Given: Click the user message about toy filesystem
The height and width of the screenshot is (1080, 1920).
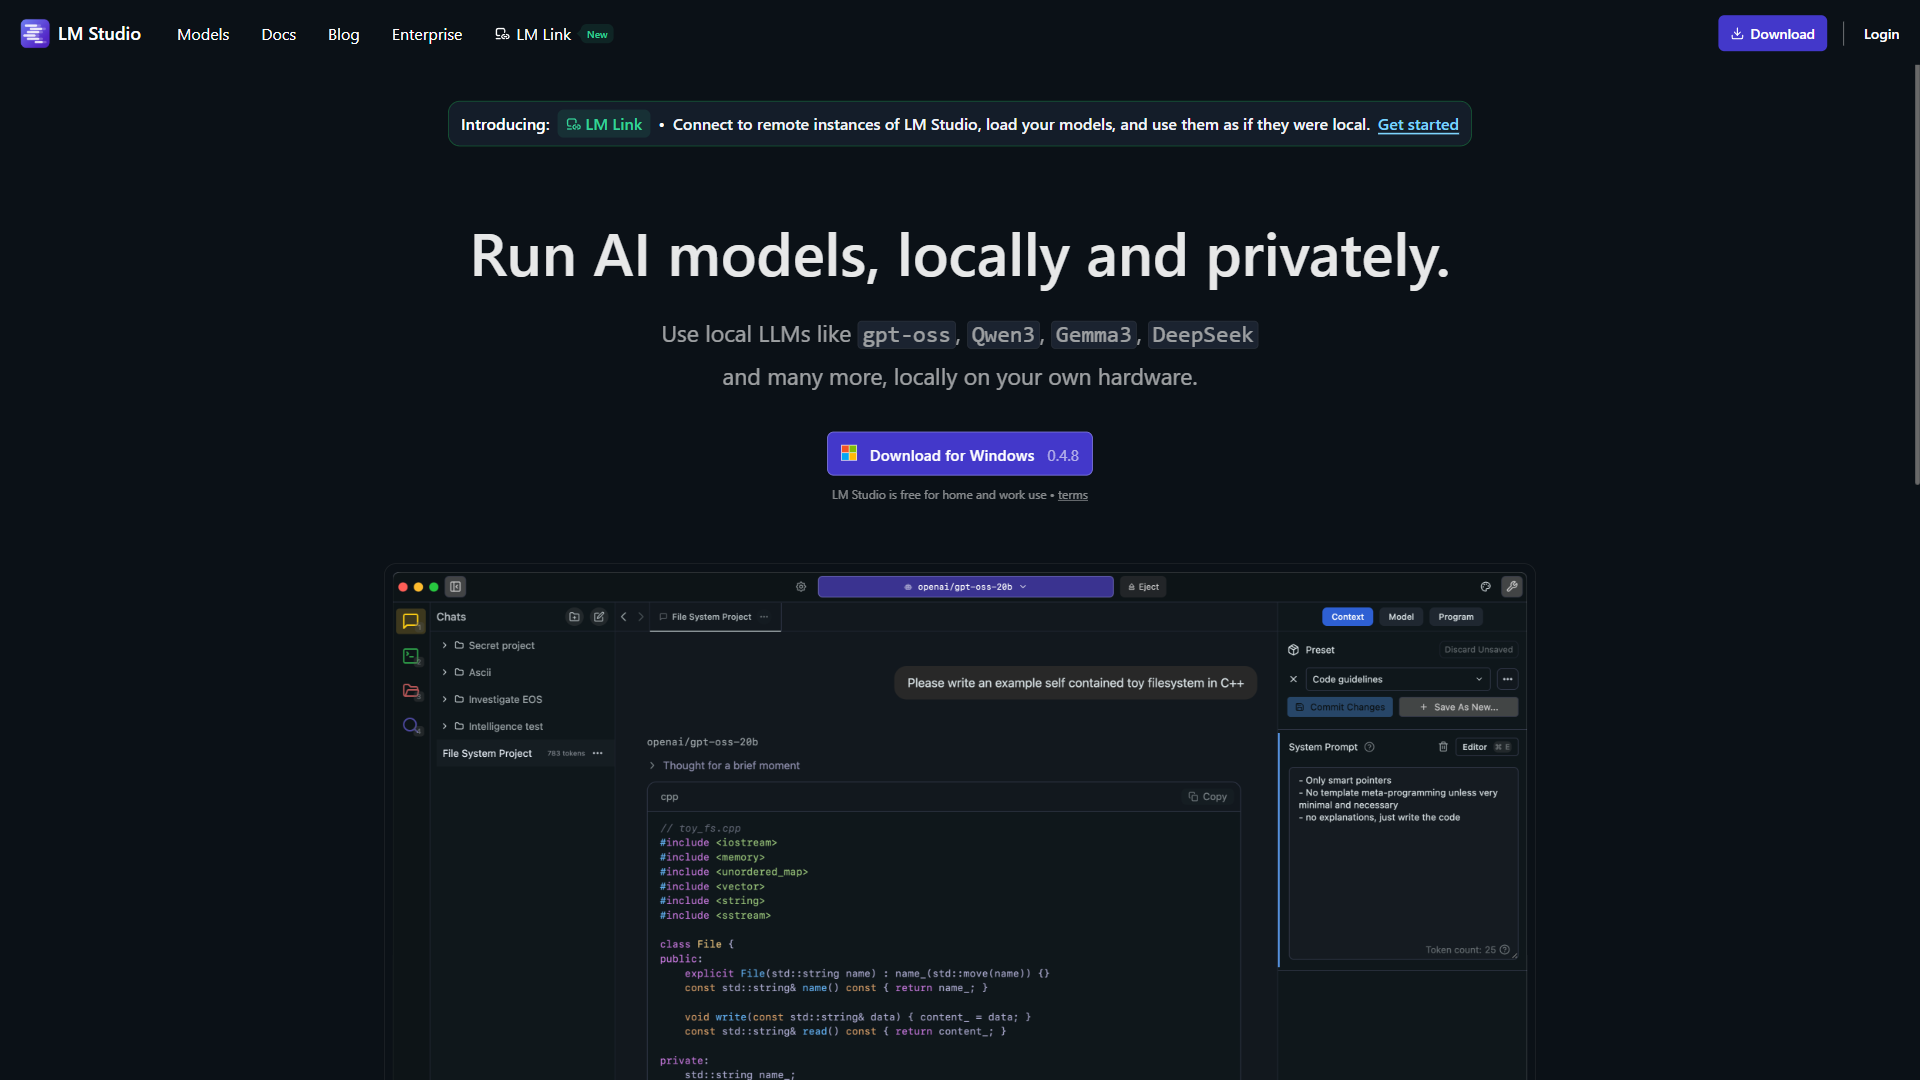Looking at the screenshot, I should pyautogui.click(x=1075, y=683).
